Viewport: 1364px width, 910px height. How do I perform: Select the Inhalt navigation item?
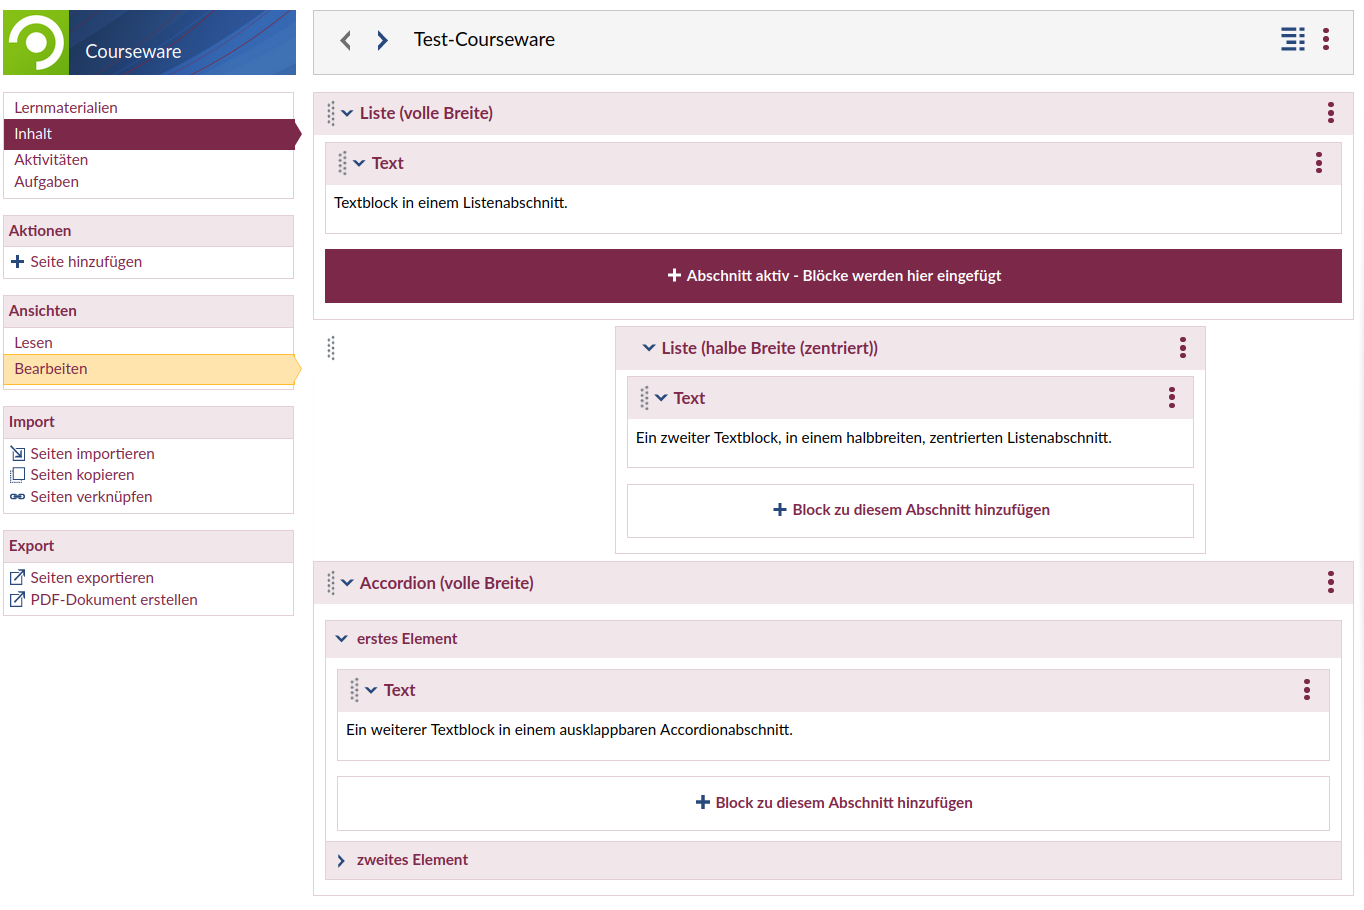tap(148, 134)
